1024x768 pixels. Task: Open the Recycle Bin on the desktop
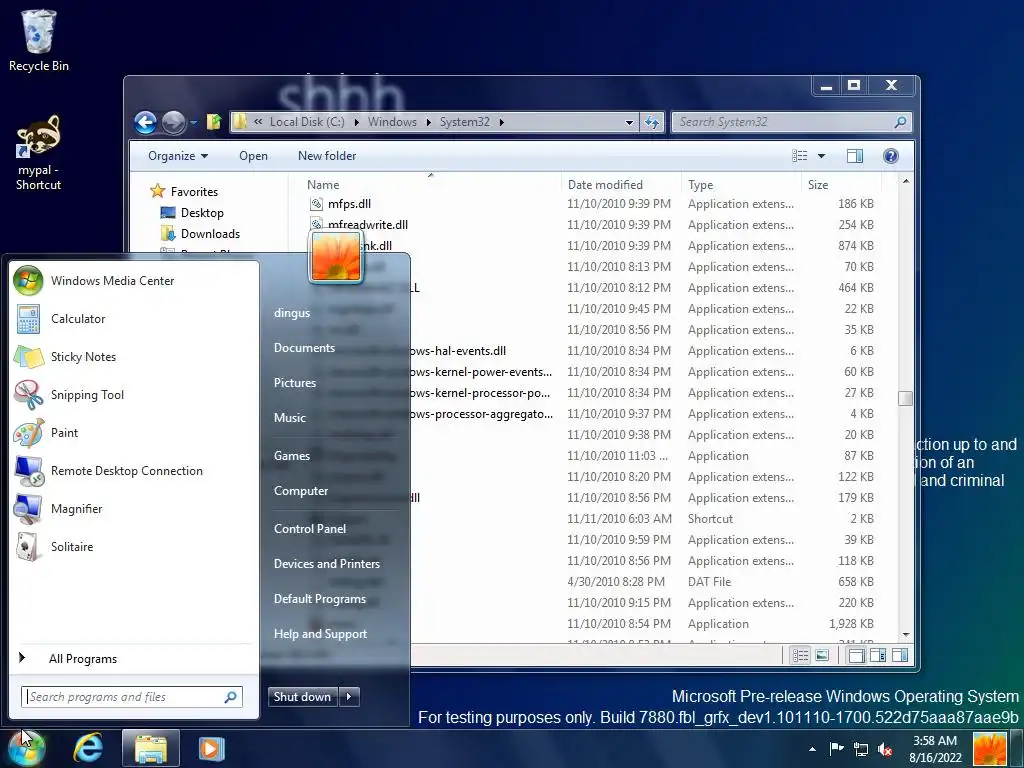click(39, 40)
